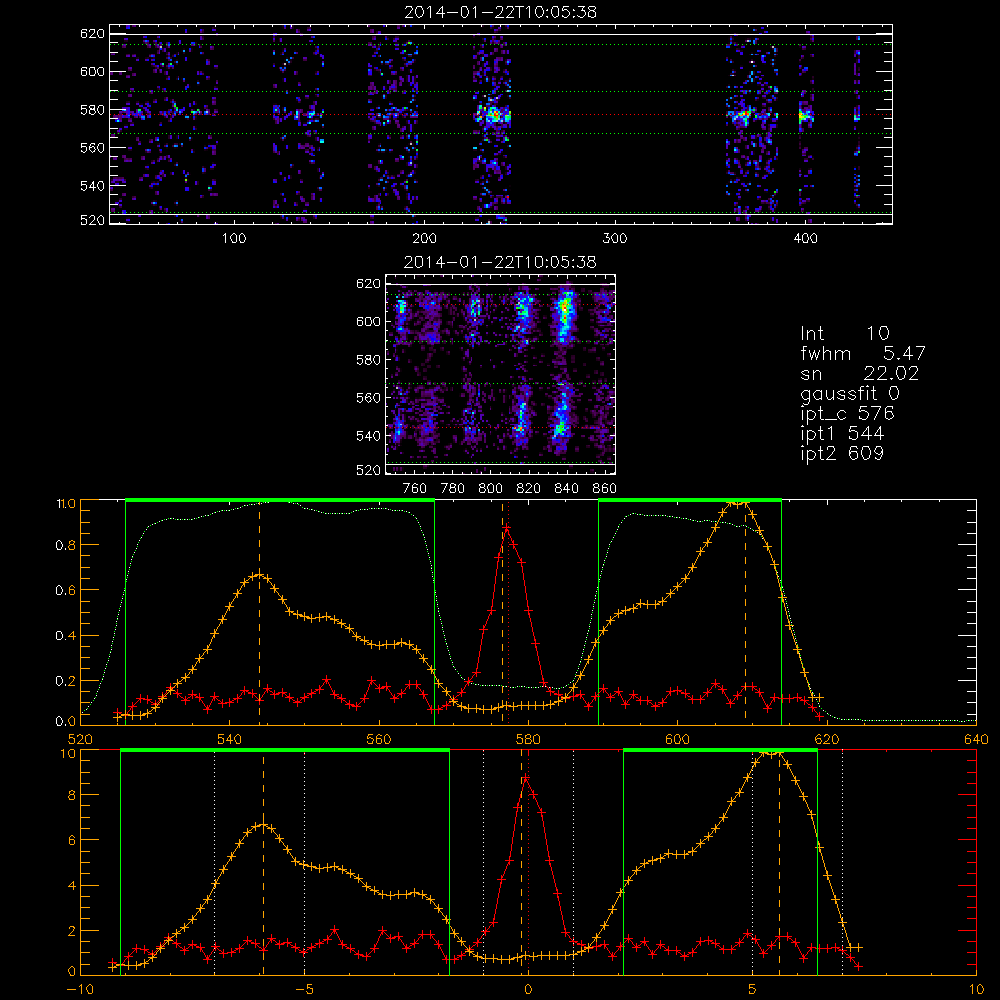Click the red central peak in the normalized profile plot
This screenshot has height=1000, width=1000.
[x=507, y=528]
